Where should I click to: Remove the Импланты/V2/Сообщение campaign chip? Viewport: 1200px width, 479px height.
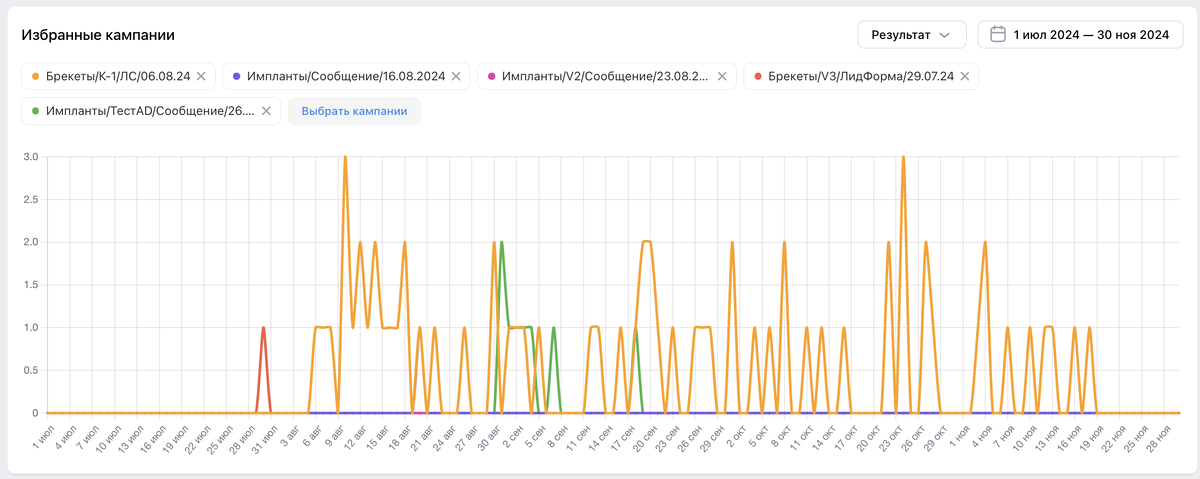[x=722, y=76]
